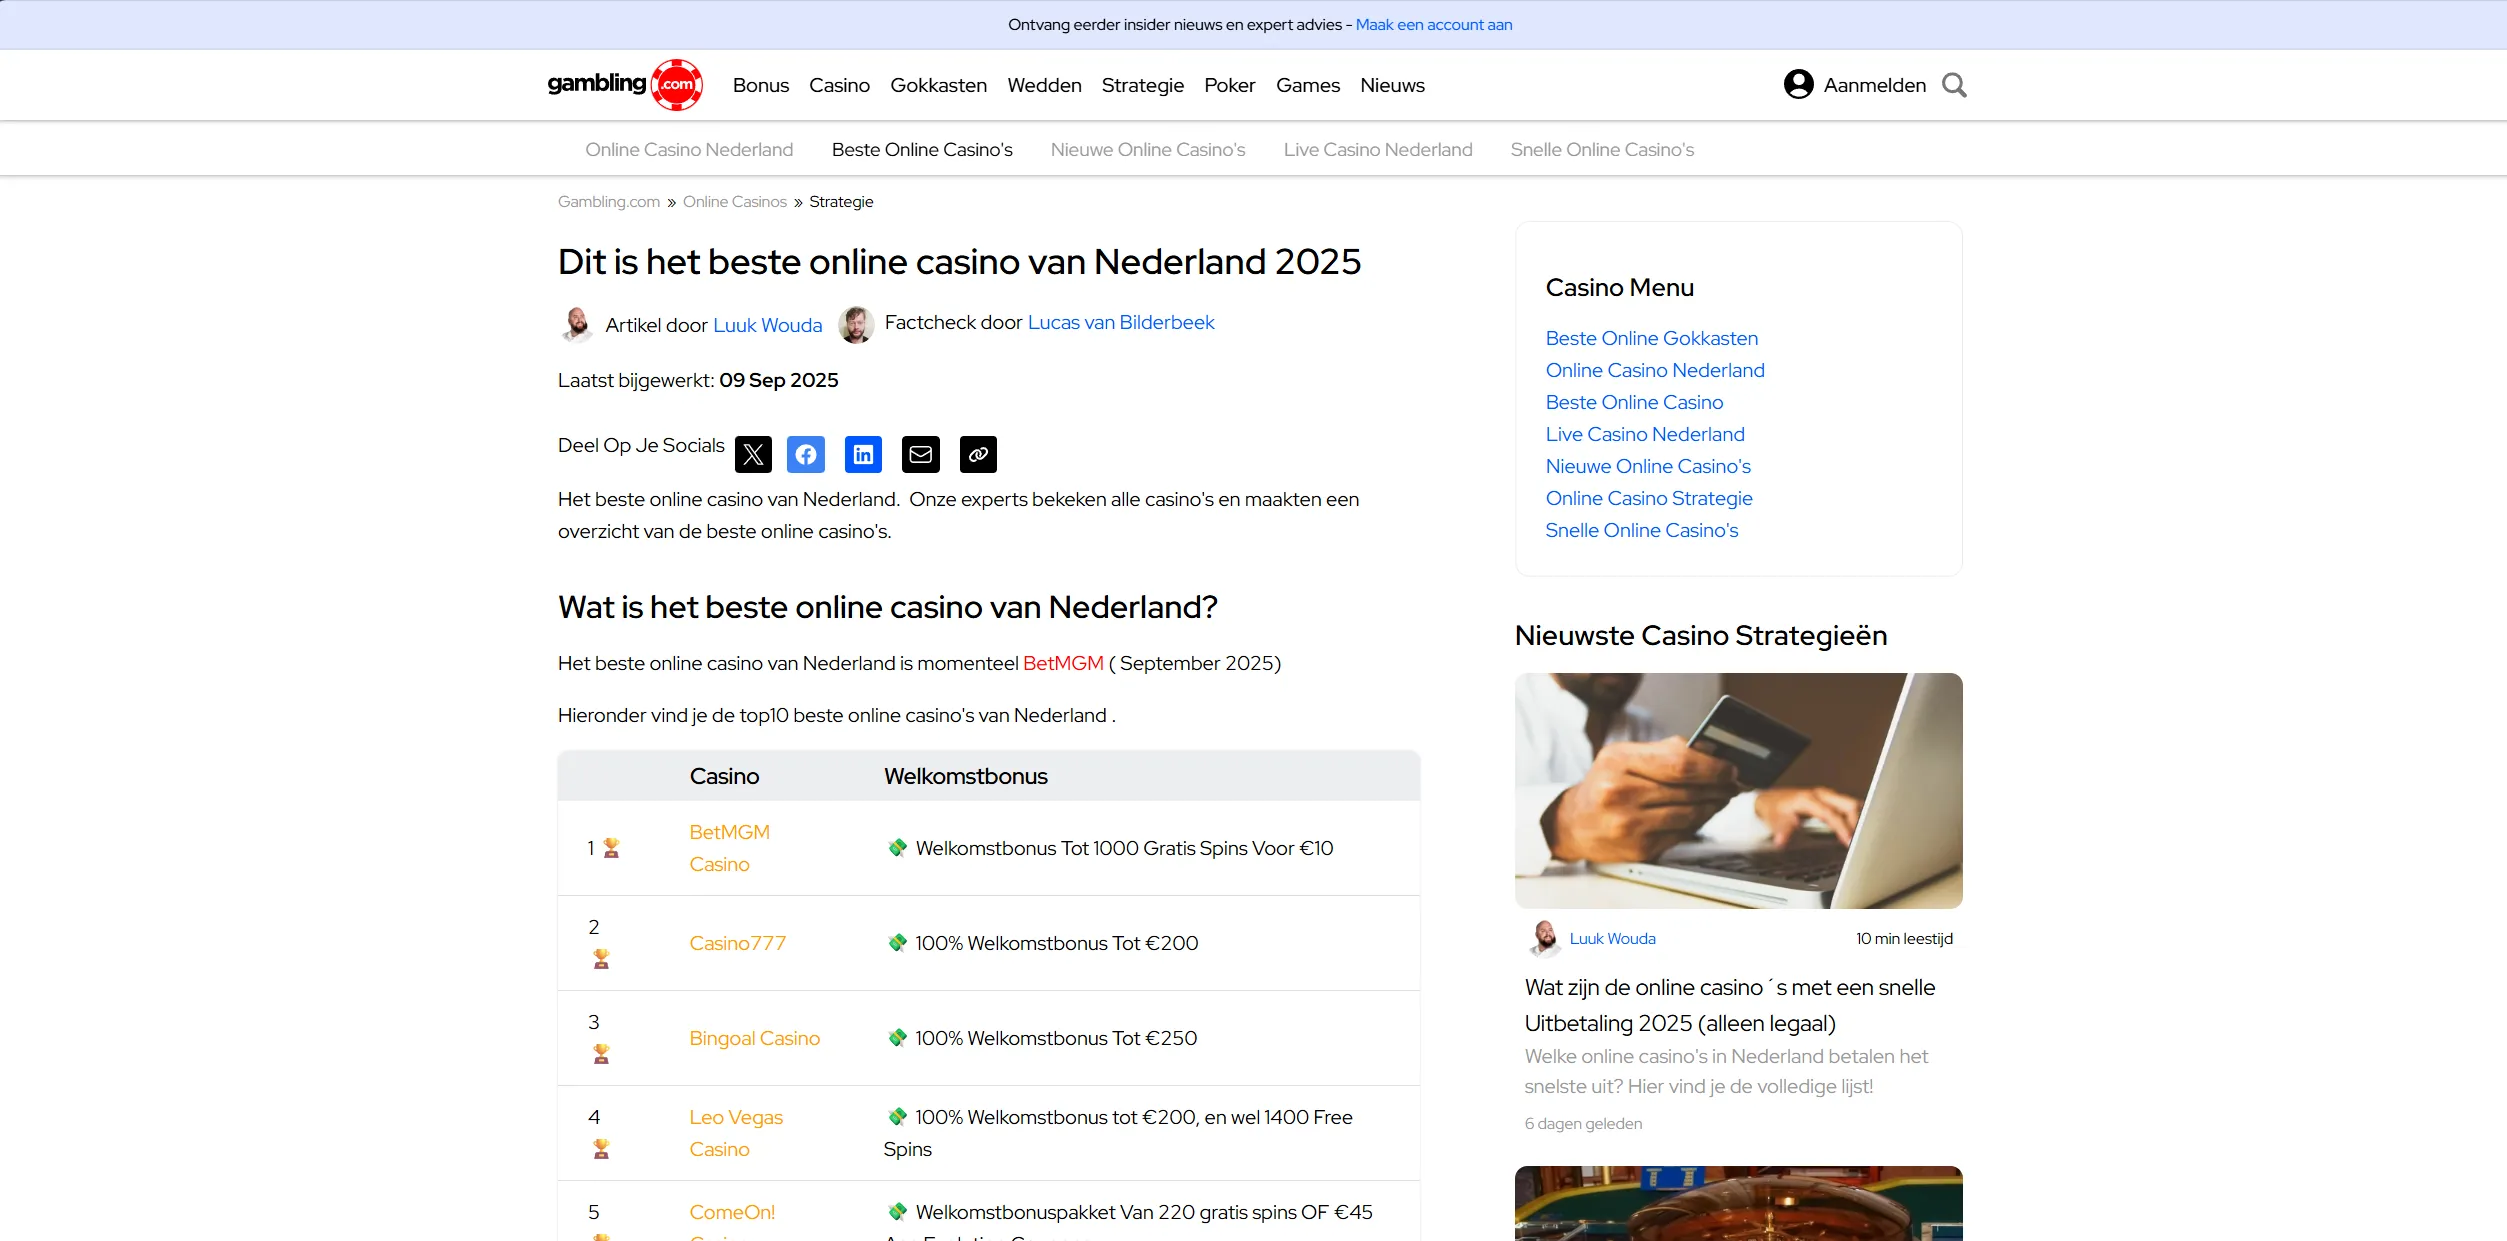Click Lucas van Bilderbeek's avatar

click(x=856, y=325)
